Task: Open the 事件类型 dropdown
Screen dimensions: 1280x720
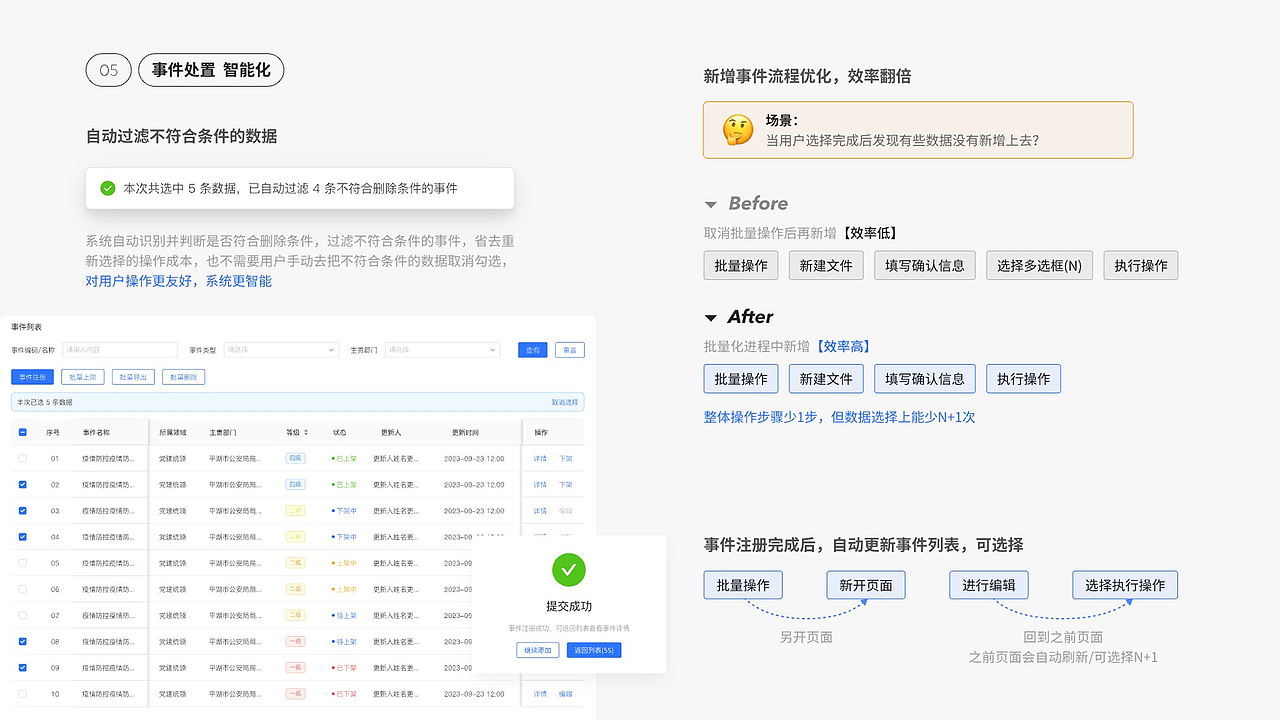Action: click(x=281, y=350)
